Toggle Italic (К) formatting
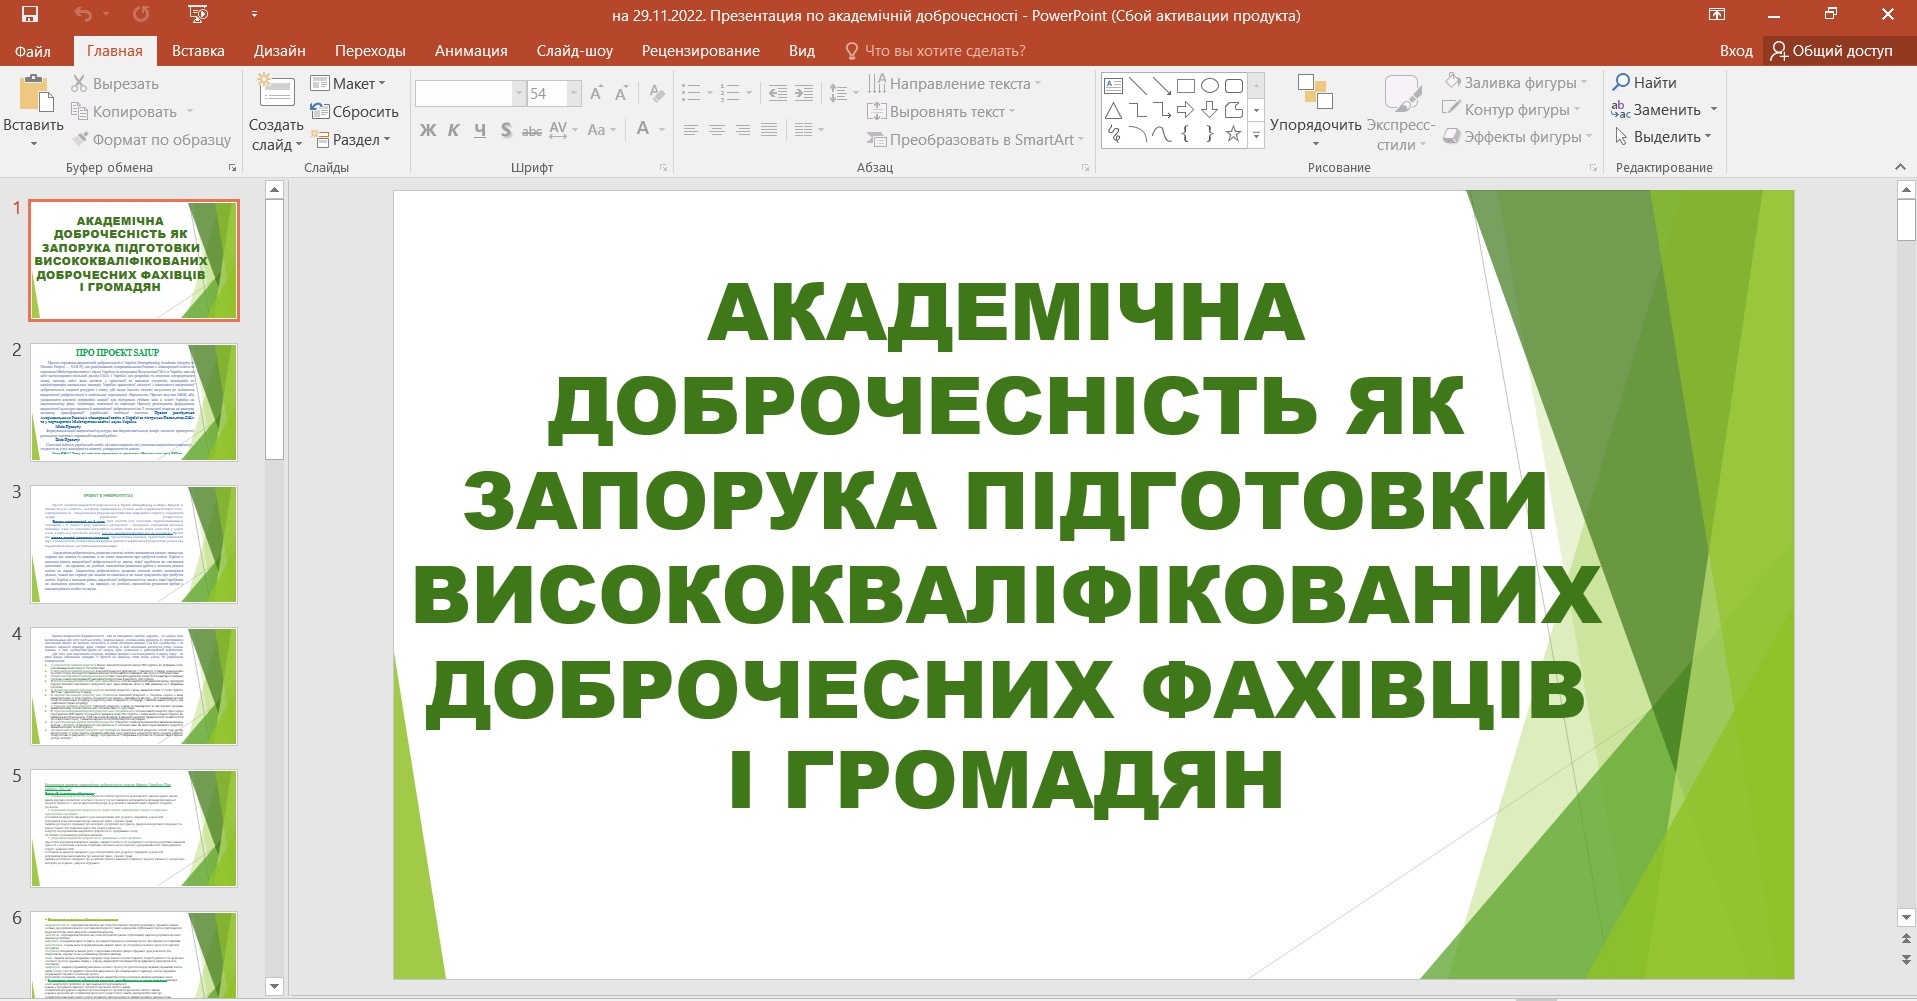The image size is (1917, 1001). [x=454, y=130]
